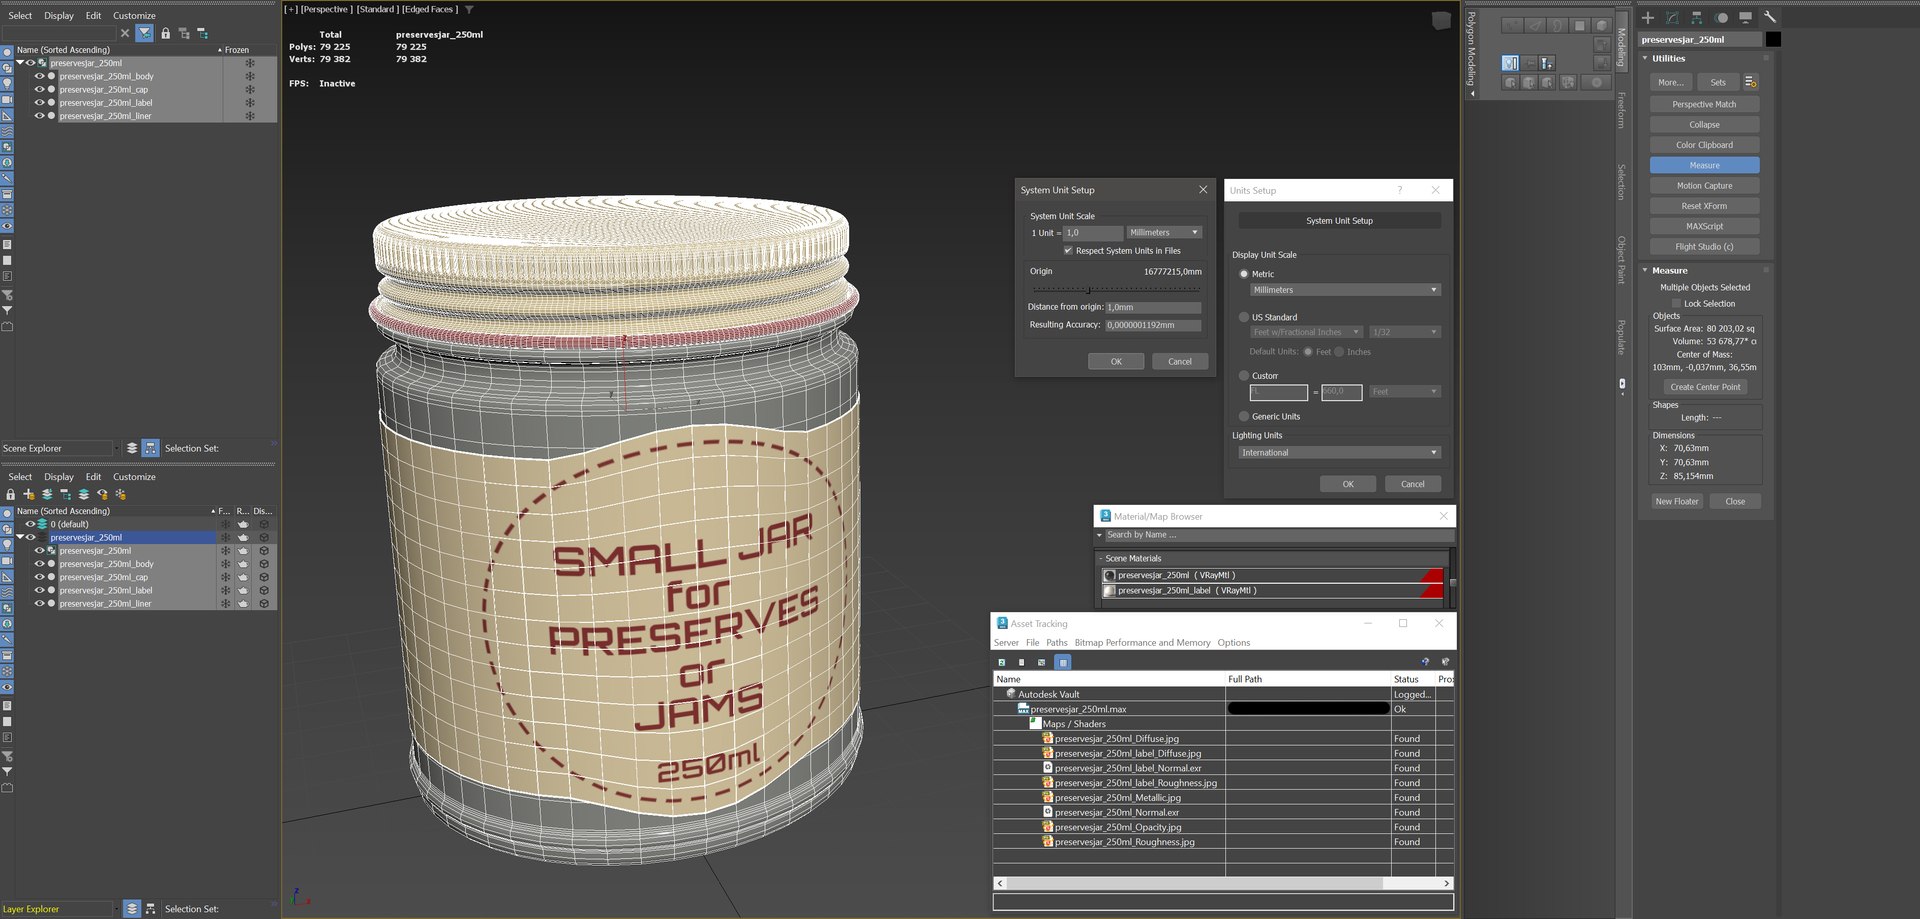The width and height of the screenshot is (1920, 919).
Task: Click the Perspective Match utility button
Action: (x=1704, y=104)
